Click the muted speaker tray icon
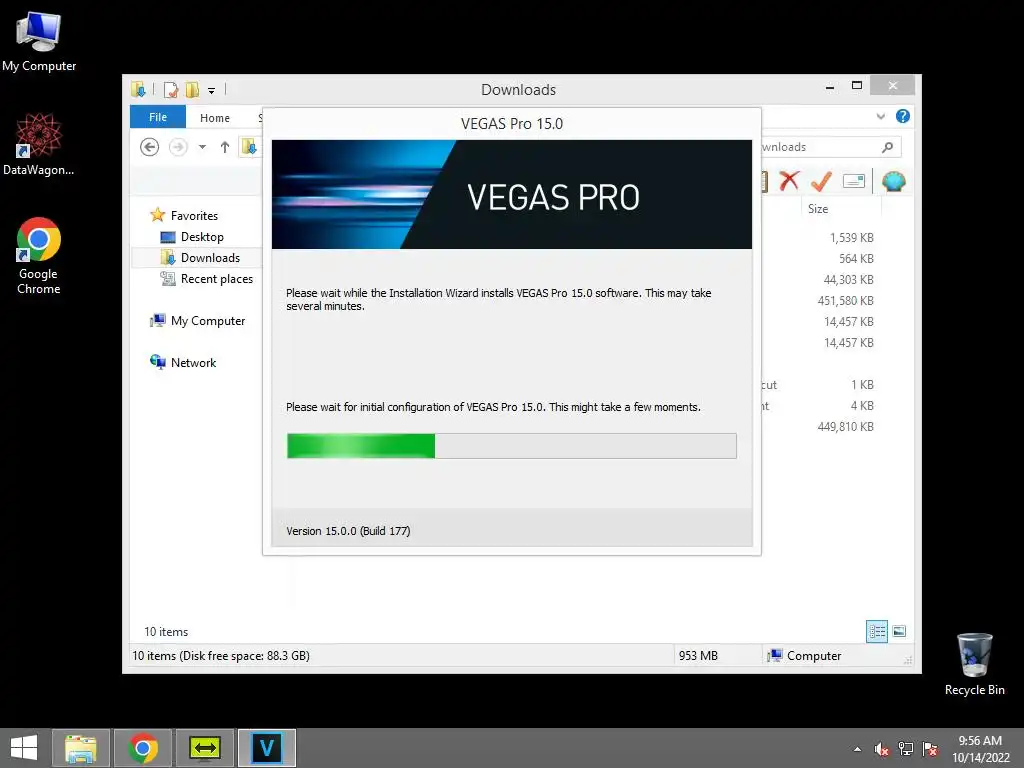Image resolution: width=1024 pixels, height=768 pixels. pyautogui.click(x=882, y=749)
